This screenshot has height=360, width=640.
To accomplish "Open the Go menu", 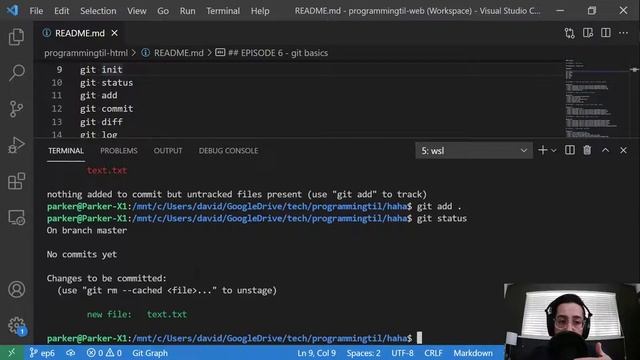I will [x=163, y=11].
